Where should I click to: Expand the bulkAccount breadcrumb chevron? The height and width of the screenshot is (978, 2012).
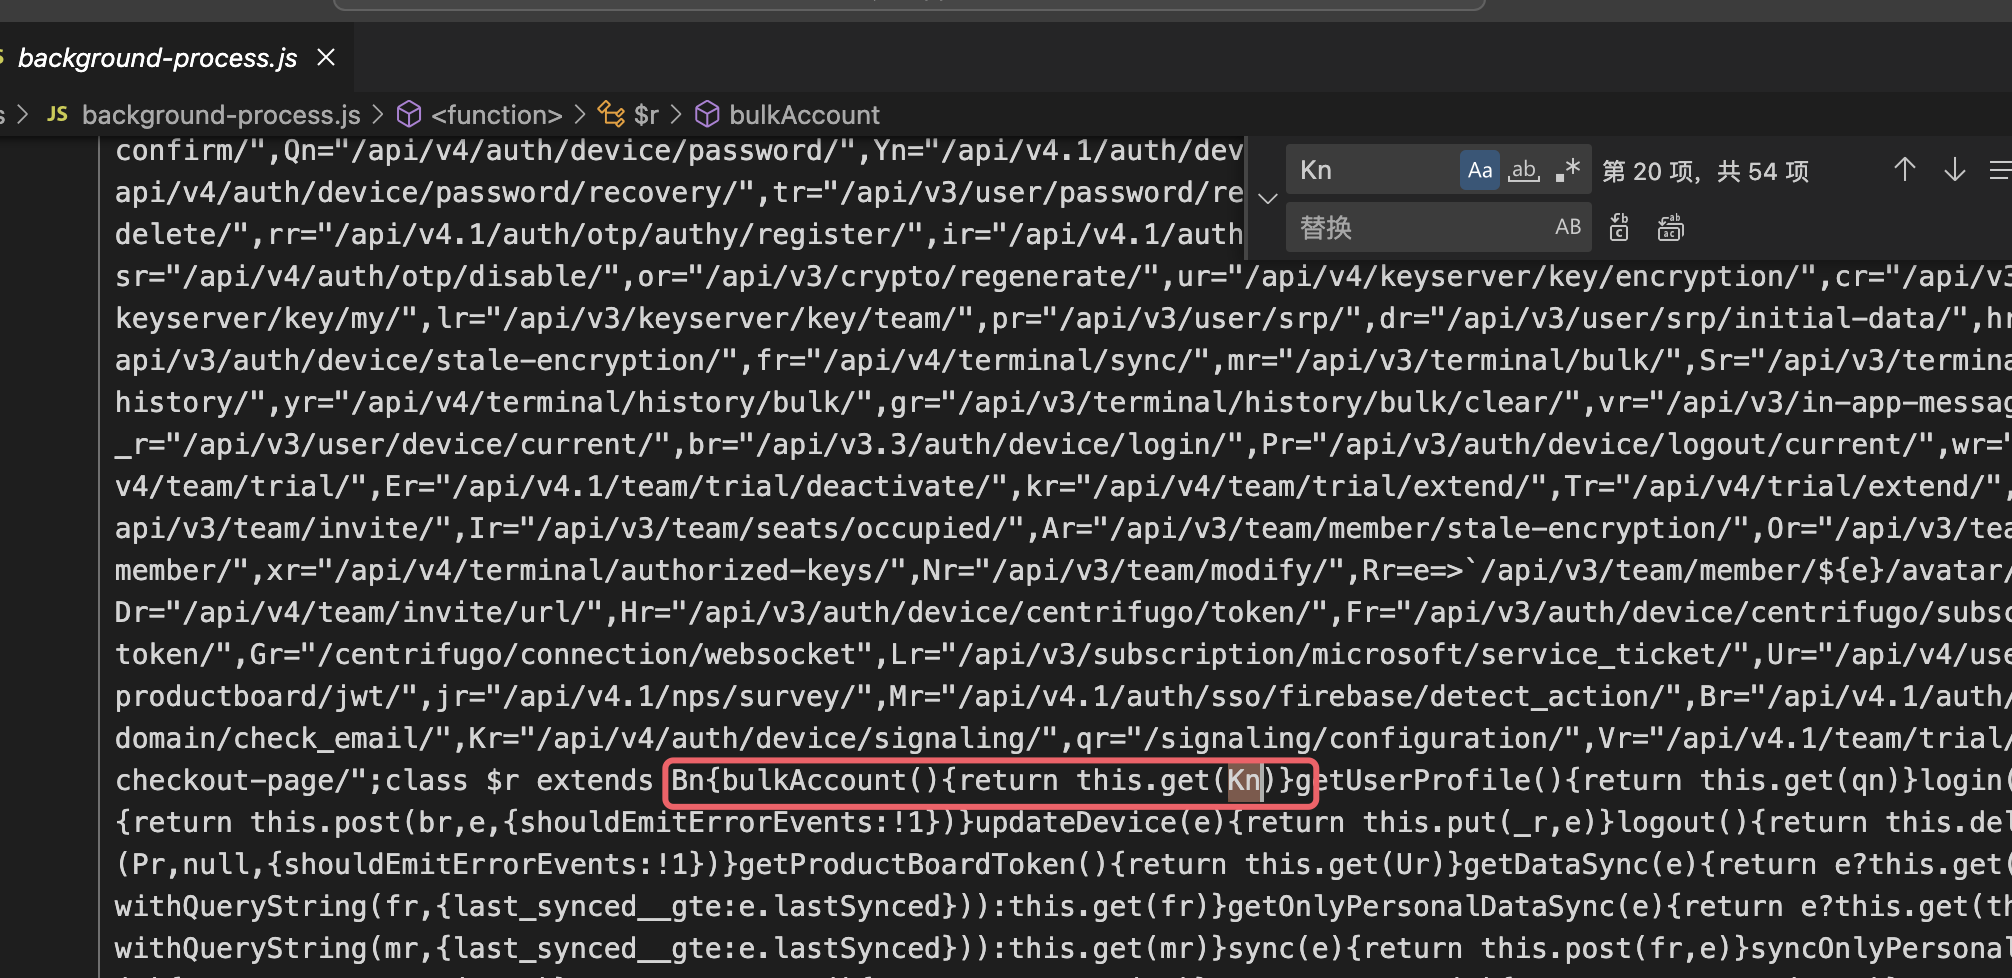pos(676,114)
